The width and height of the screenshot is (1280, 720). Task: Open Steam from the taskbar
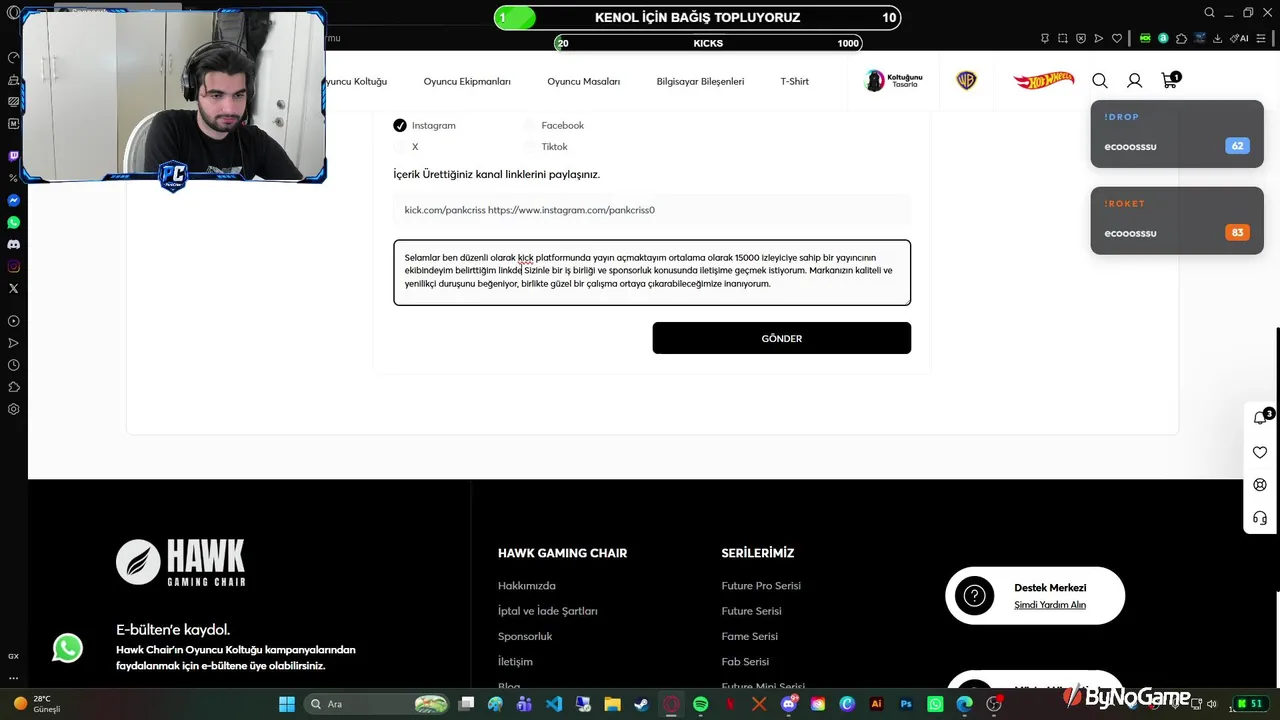coord(642,704)
